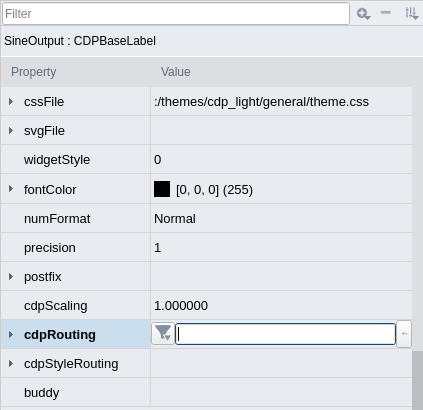Click in the Filter search field

(176, 14)
